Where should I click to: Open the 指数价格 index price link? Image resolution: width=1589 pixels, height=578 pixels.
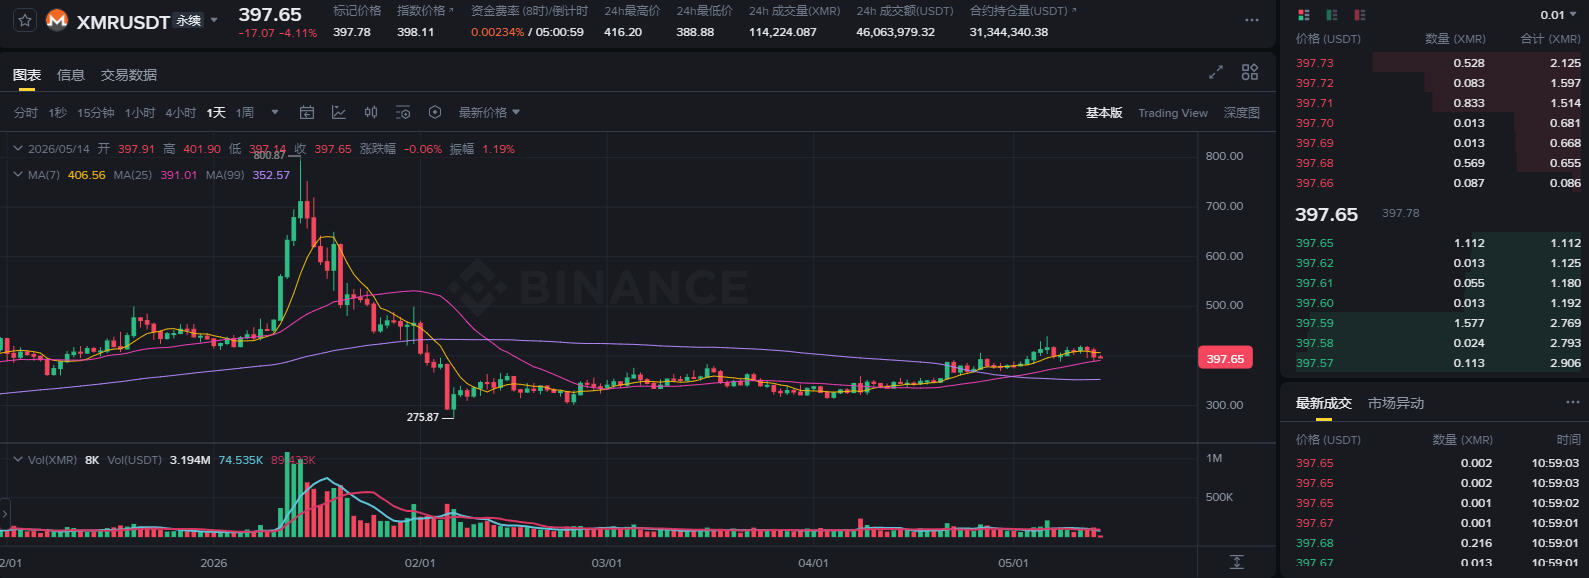point(425,11)
